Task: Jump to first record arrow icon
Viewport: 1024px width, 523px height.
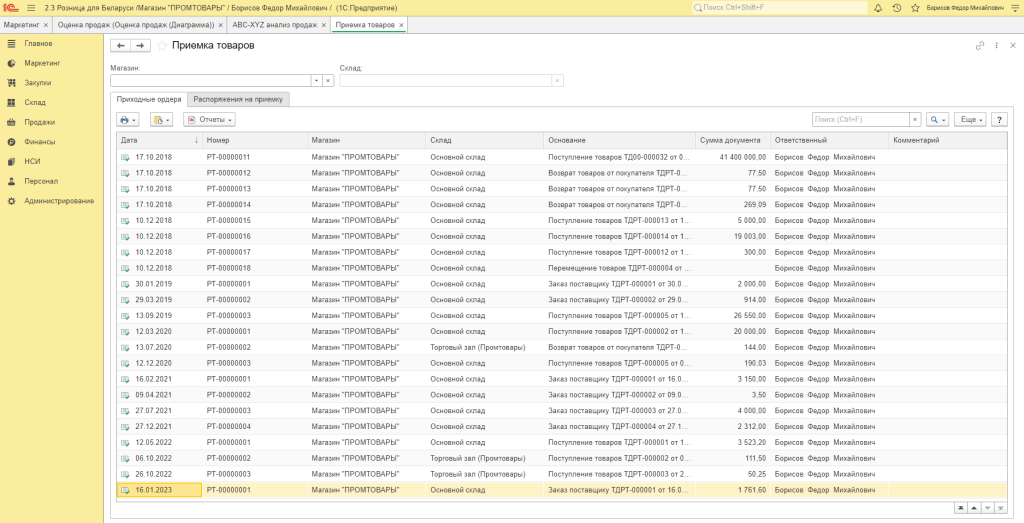Action: pyautogui.click(x=961, y=508)
